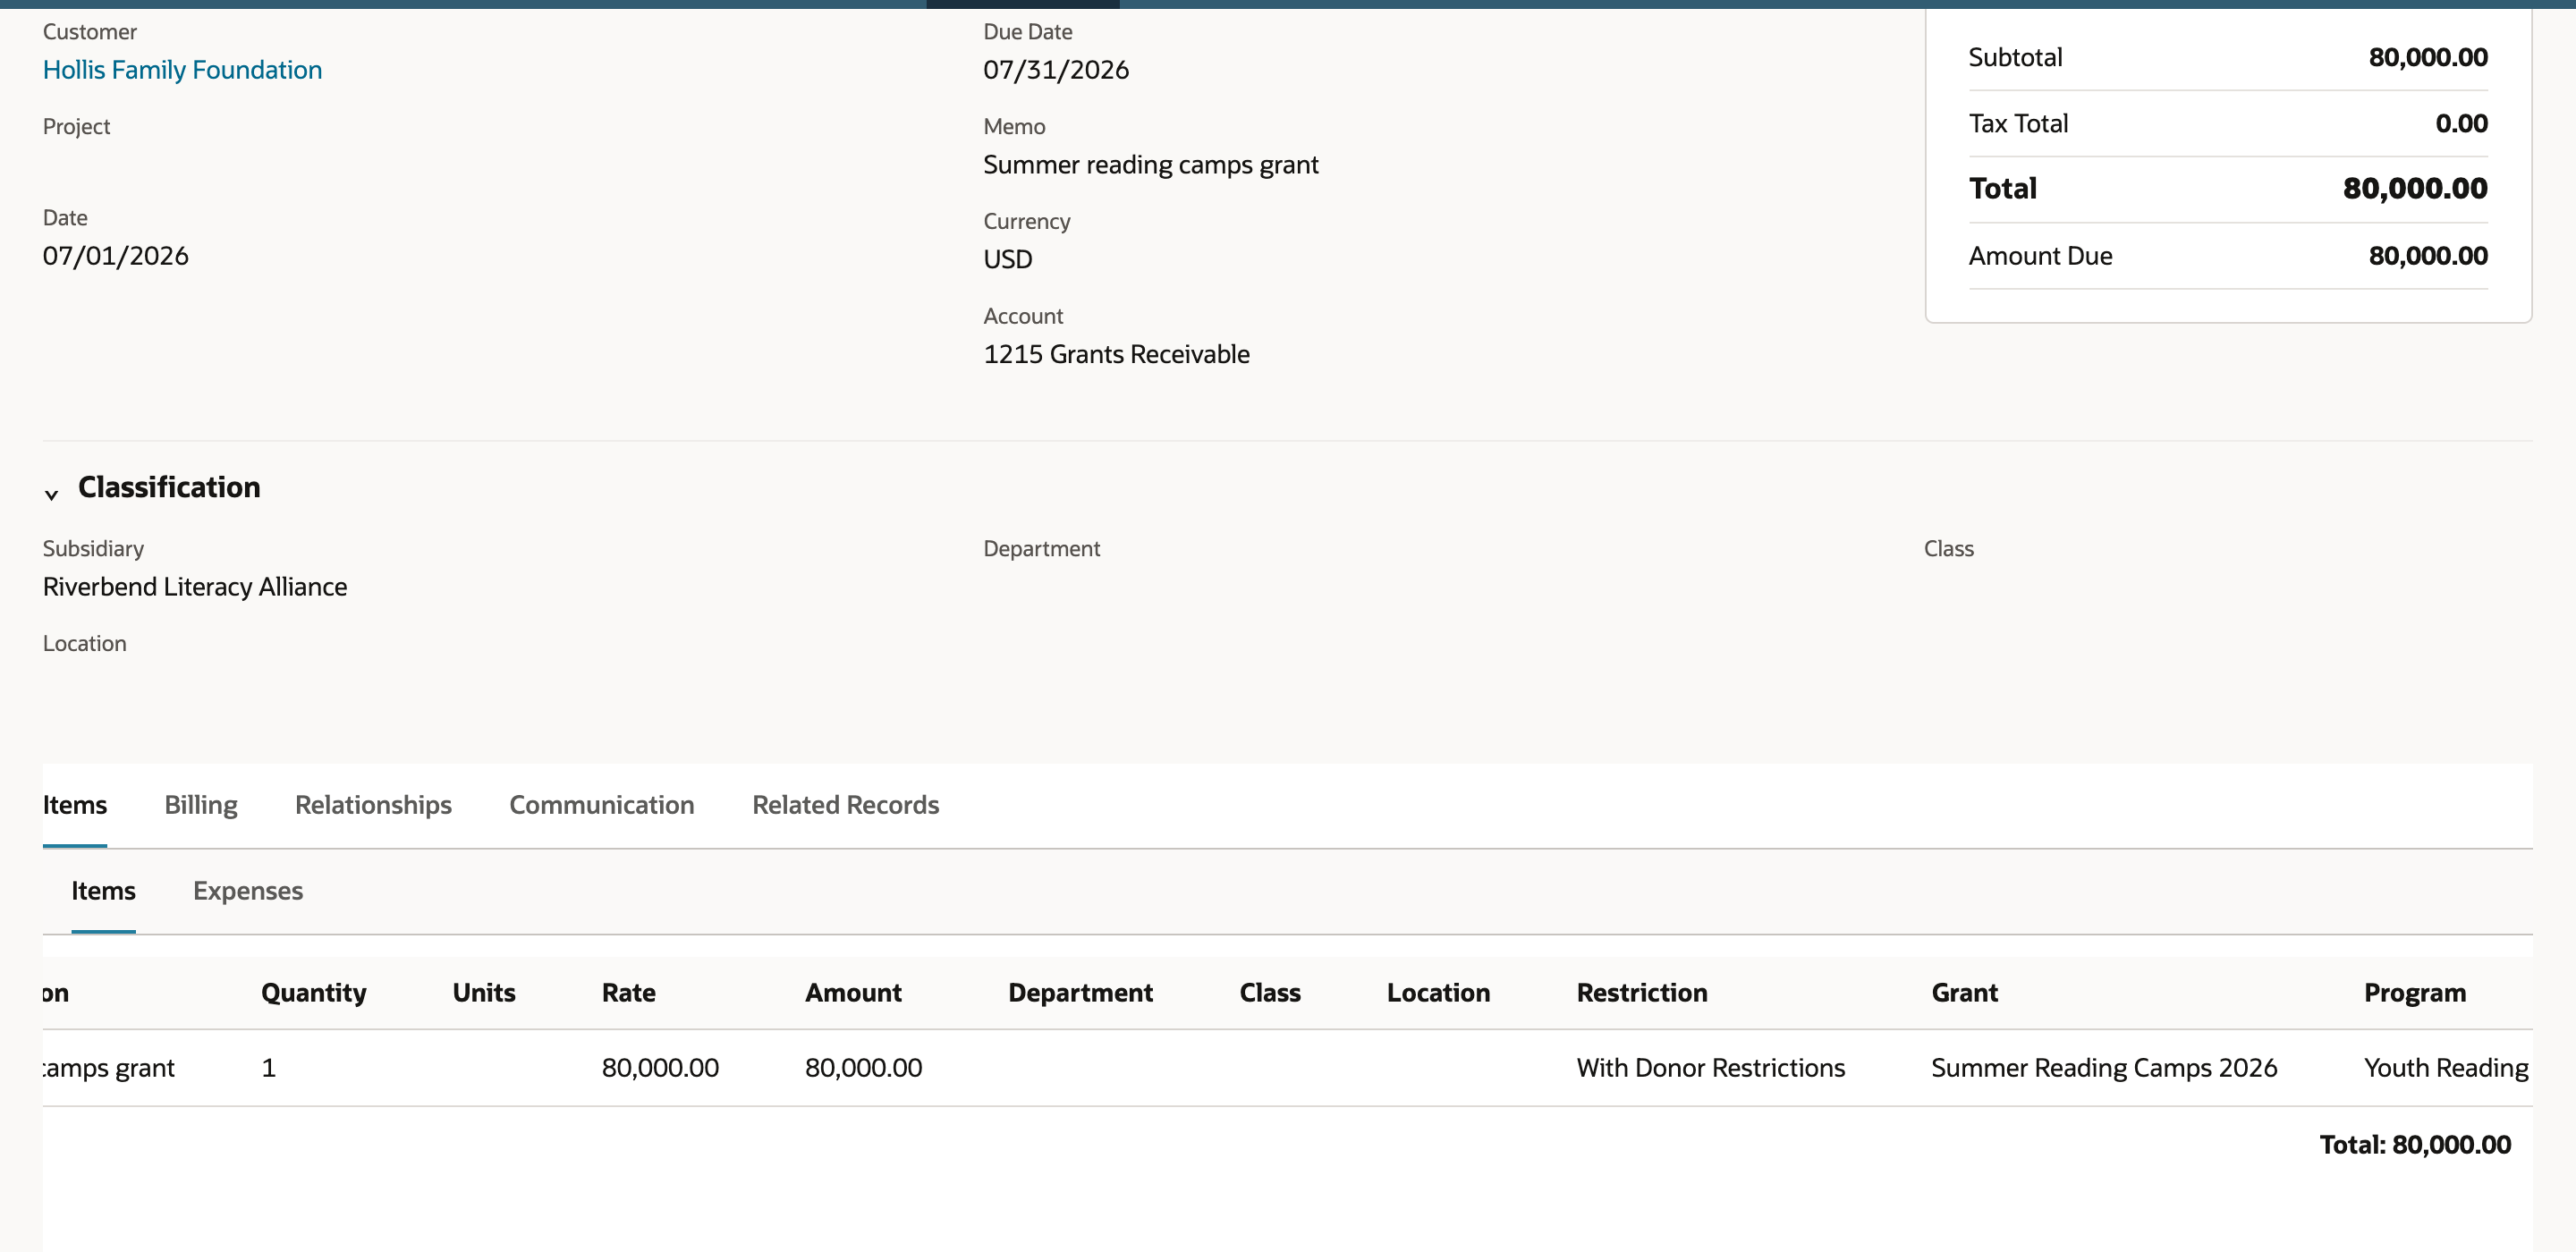Viewport: 2576px width, 1252px height.
Task: Click the Restriction column header
Action: [1642, 993]
